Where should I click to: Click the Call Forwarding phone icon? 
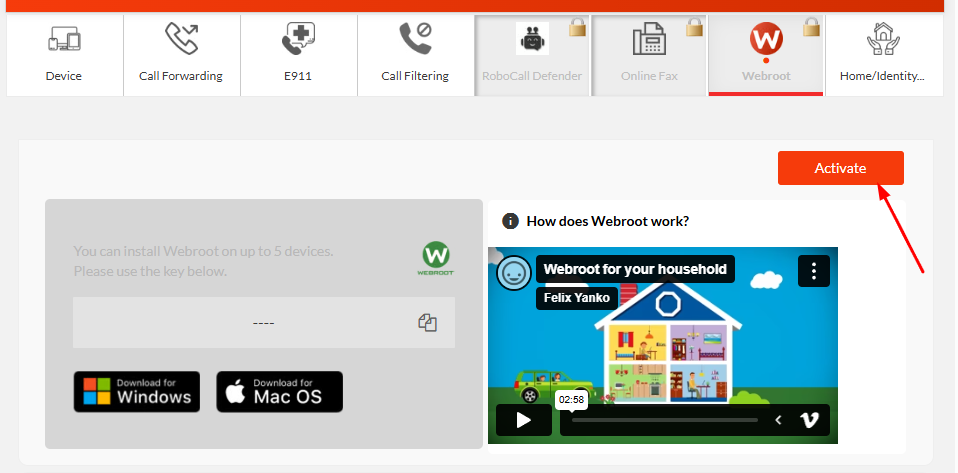point(182,38)
